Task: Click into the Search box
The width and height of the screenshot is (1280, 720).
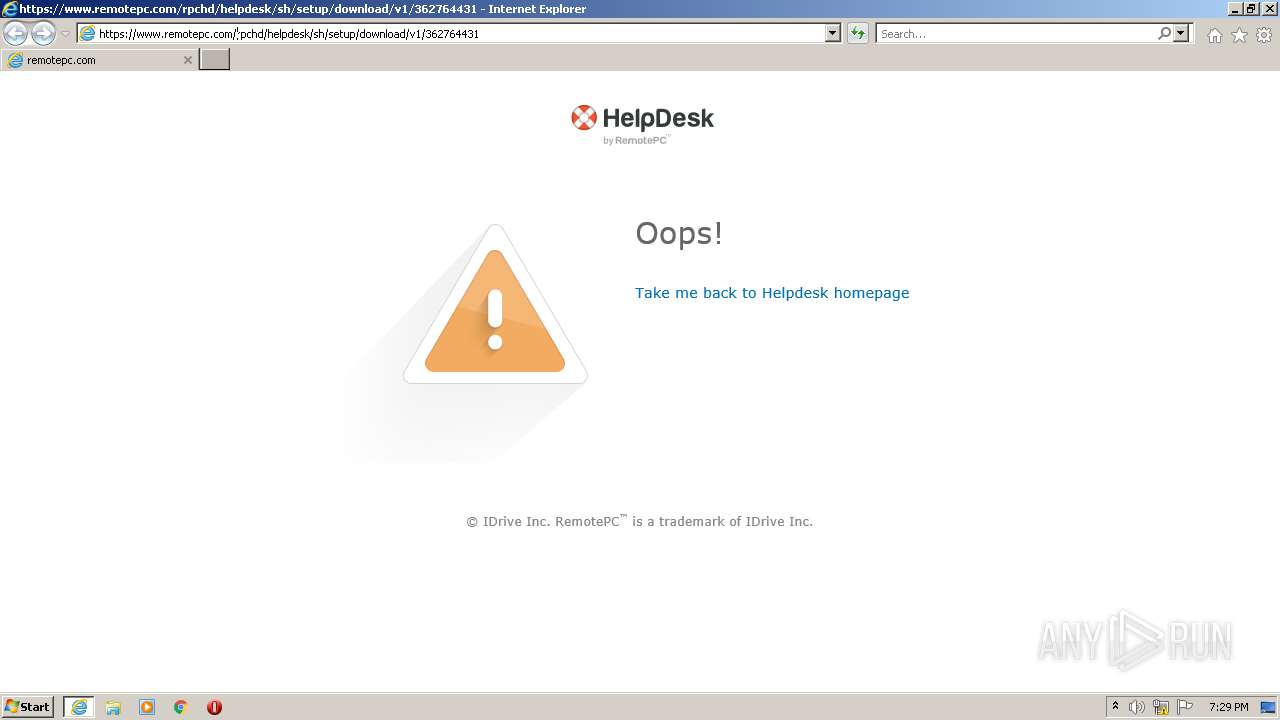Action: pyautogui.click(x=1016, y=33)
